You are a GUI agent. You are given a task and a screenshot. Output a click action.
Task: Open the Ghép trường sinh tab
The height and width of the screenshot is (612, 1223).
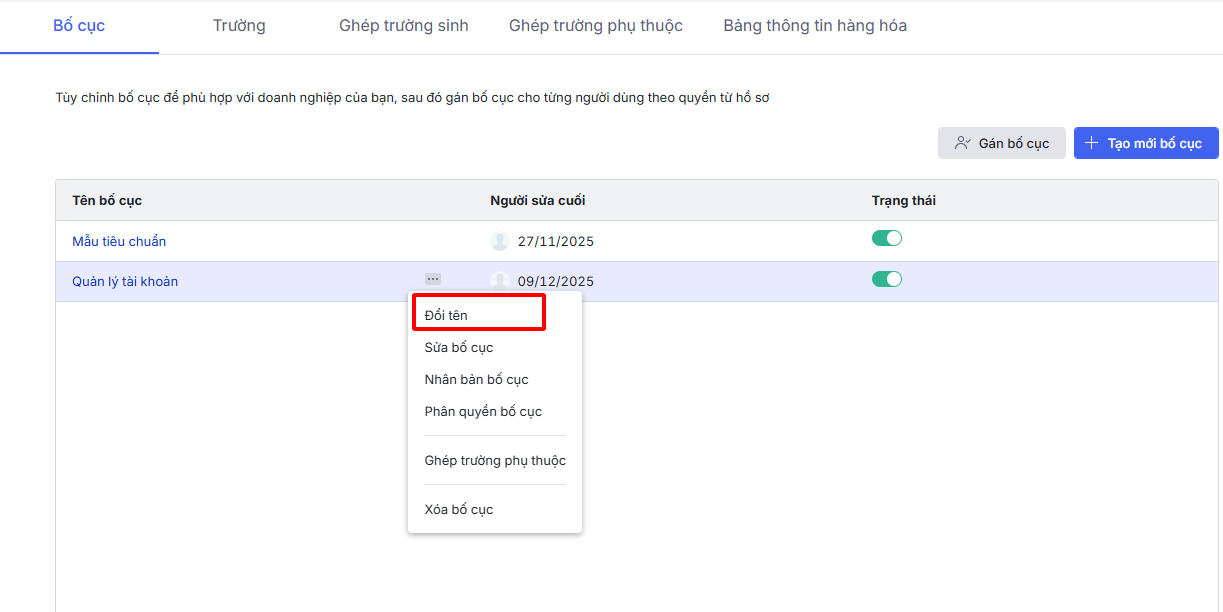404,26
